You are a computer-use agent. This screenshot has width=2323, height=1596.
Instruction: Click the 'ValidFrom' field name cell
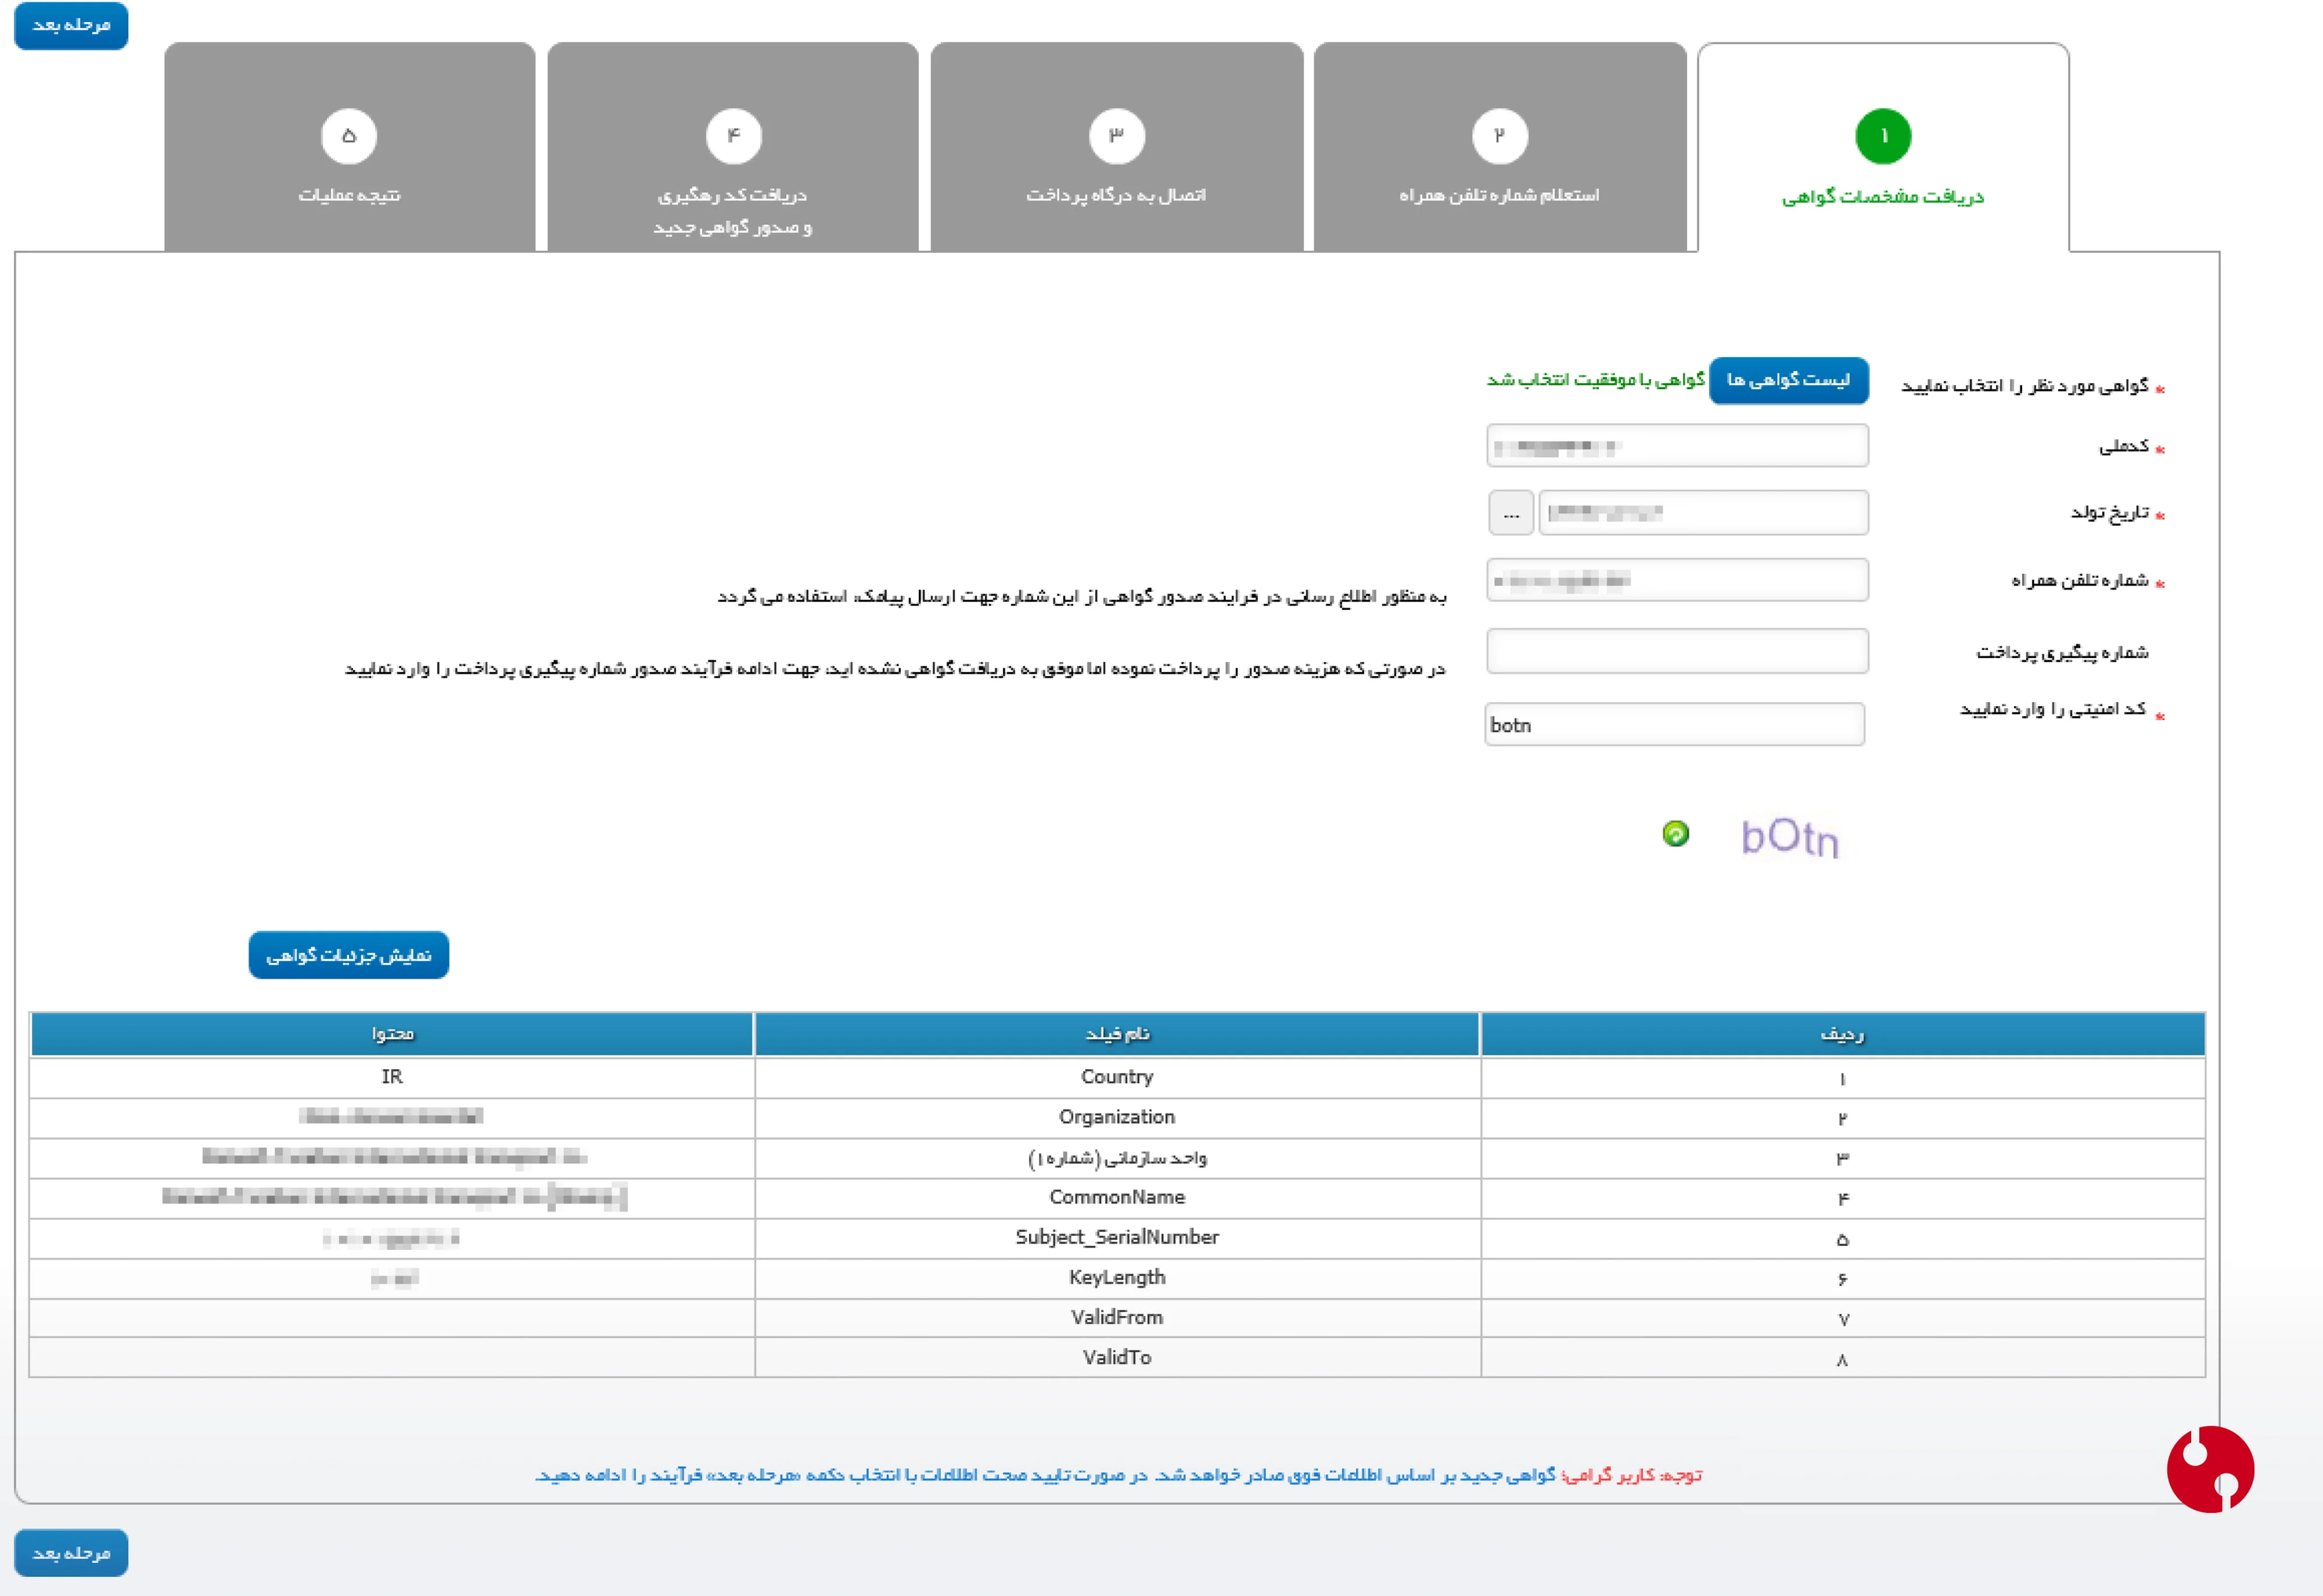coord(1117,1318)
